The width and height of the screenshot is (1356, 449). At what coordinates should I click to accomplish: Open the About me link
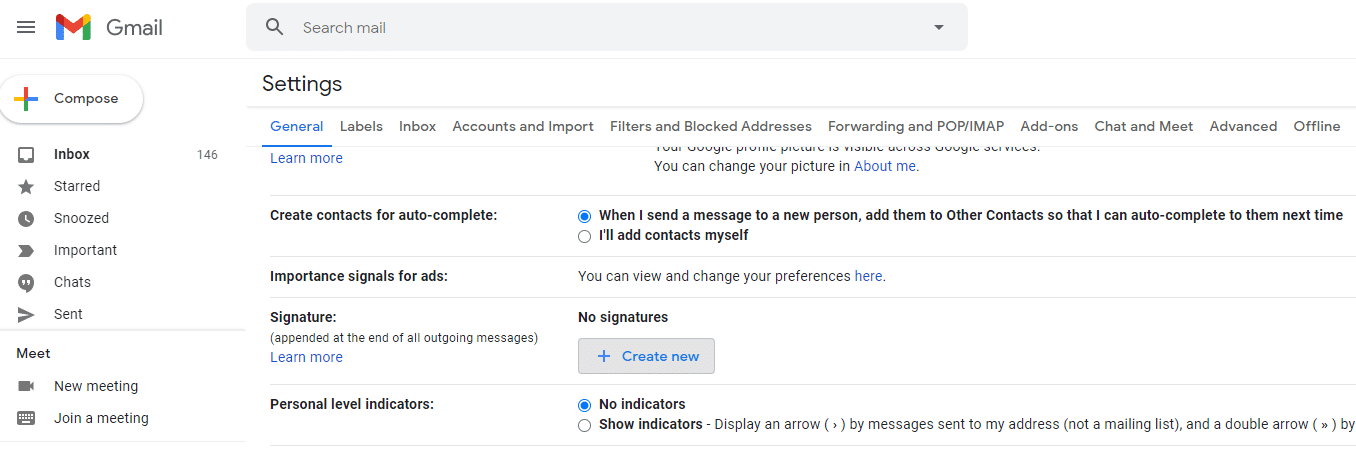click(x=886, y=167)
